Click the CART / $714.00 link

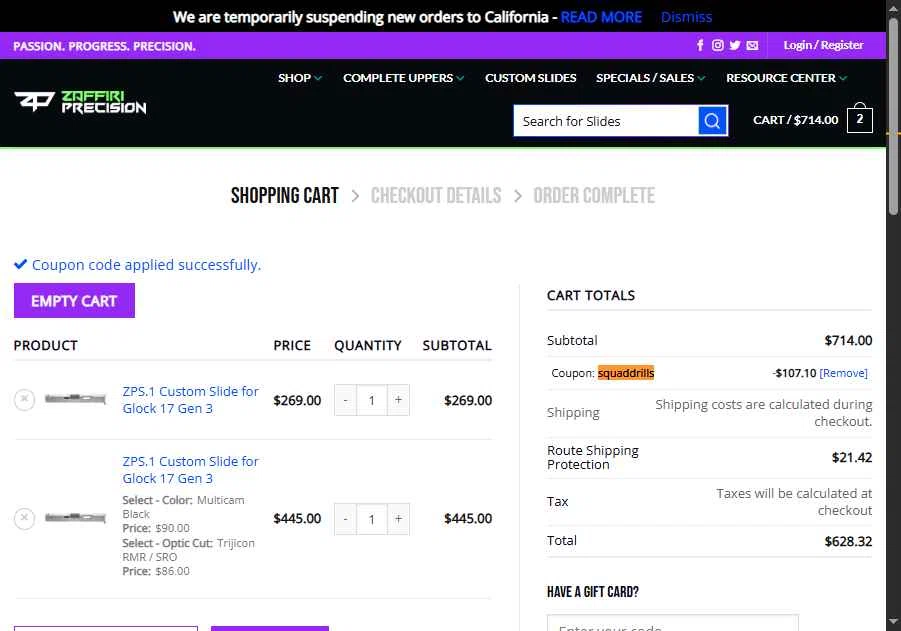795,120
